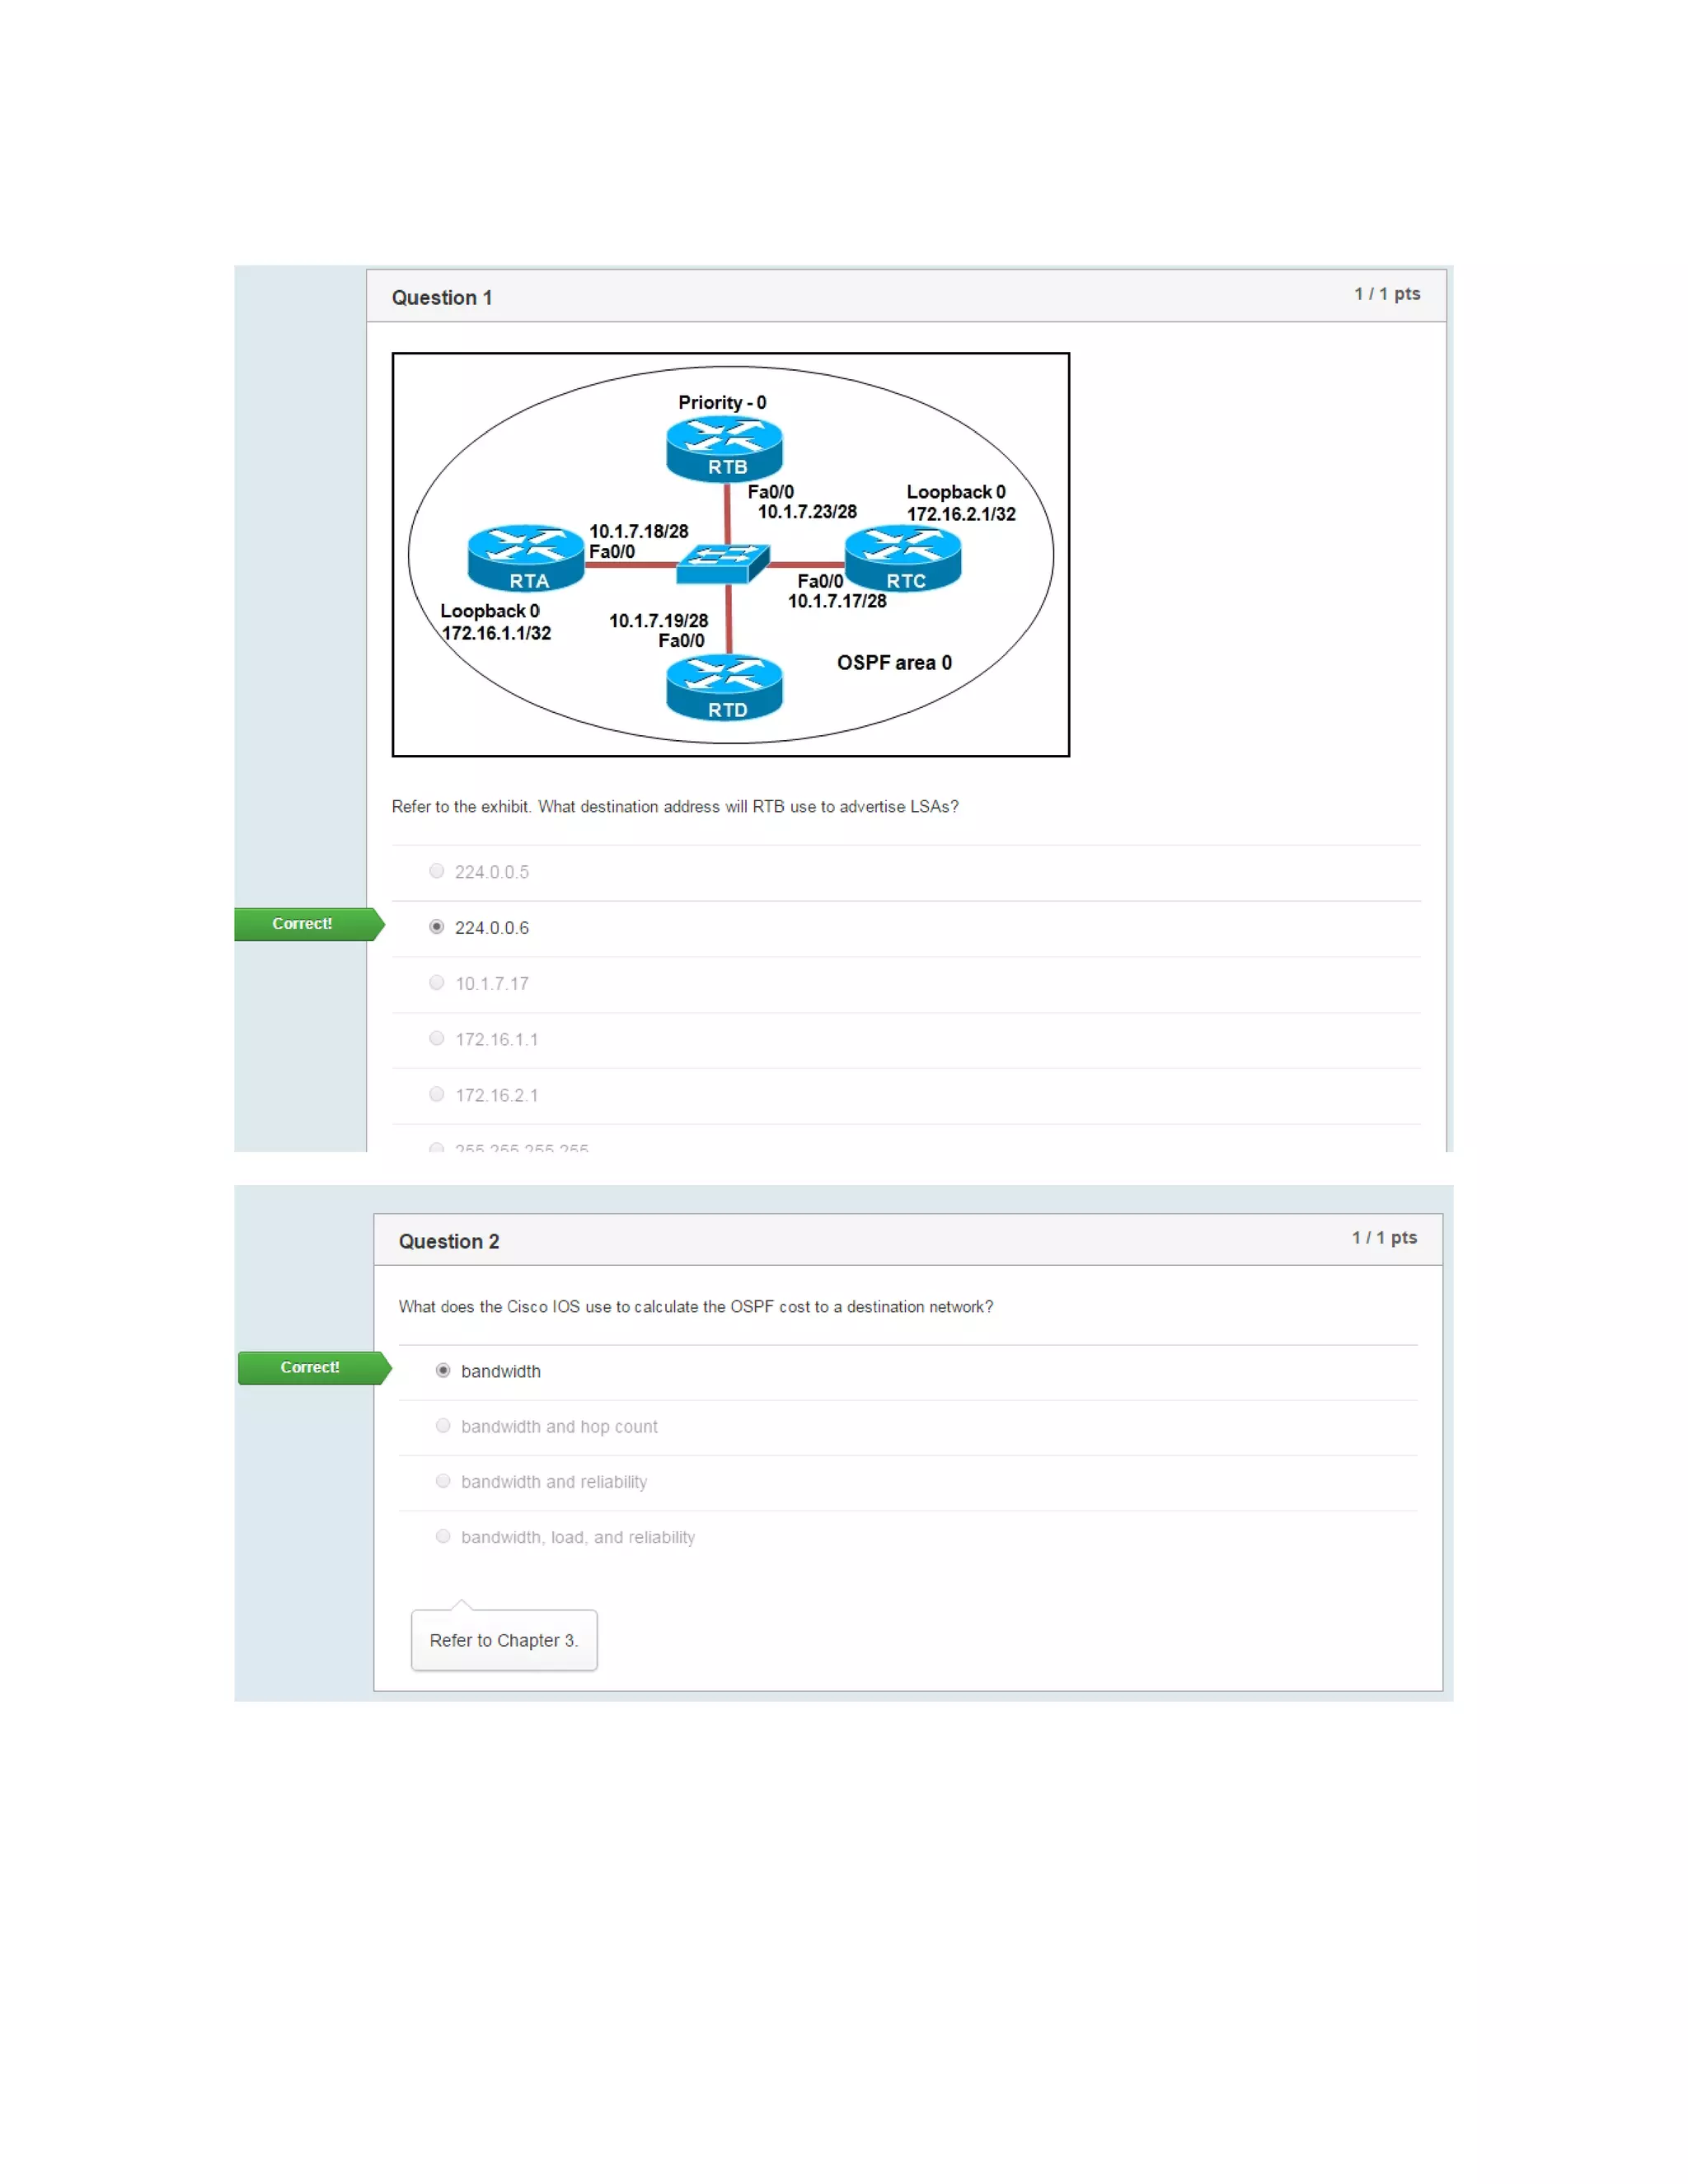Select the bandwidth radio option
The image size is (1688, 2184).
[443, 1371]
